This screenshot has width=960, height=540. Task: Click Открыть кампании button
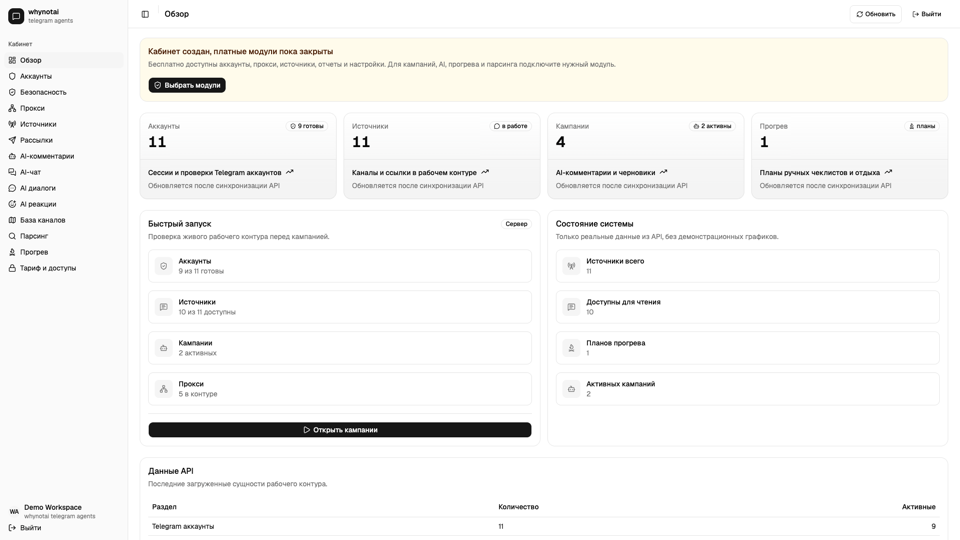click(x=340, y=430)
